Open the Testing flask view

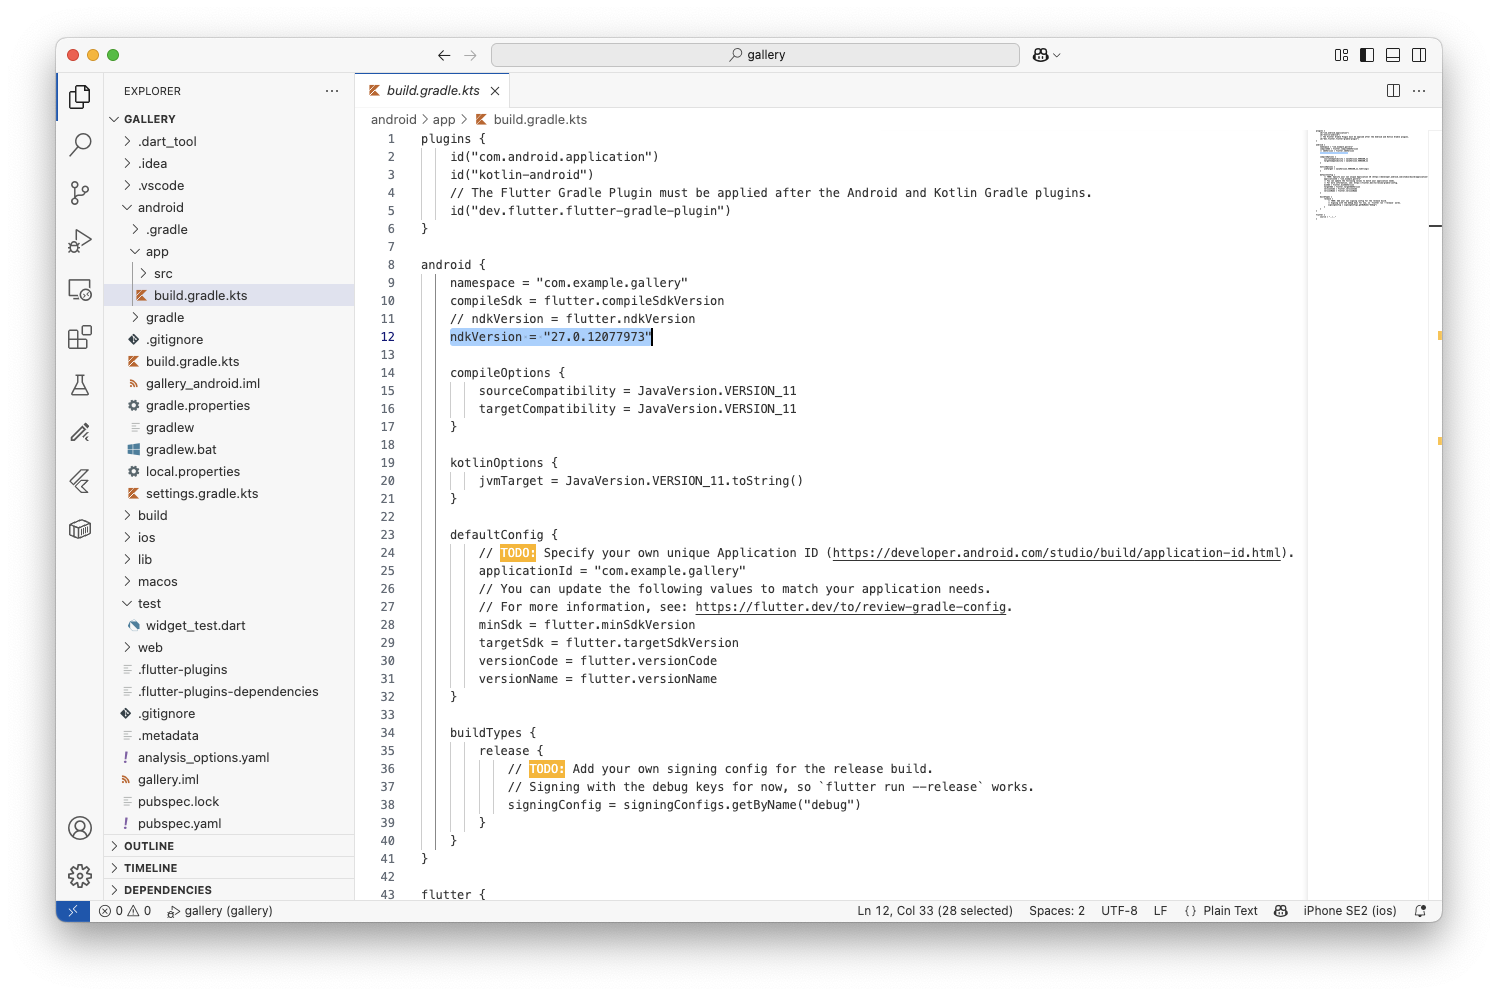coord(80,385)
